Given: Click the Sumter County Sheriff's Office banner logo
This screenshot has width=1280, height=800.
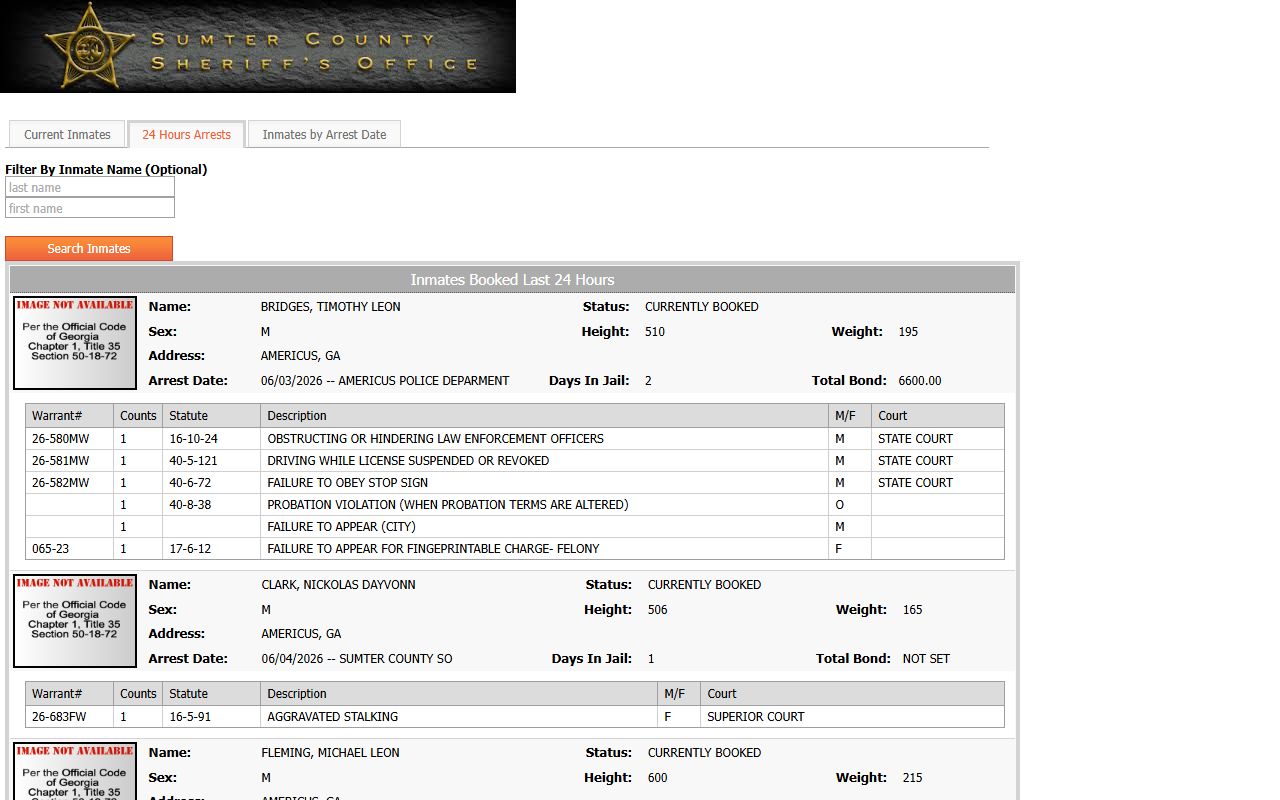Looking at the screenshot, I should (x=258, y=46).
